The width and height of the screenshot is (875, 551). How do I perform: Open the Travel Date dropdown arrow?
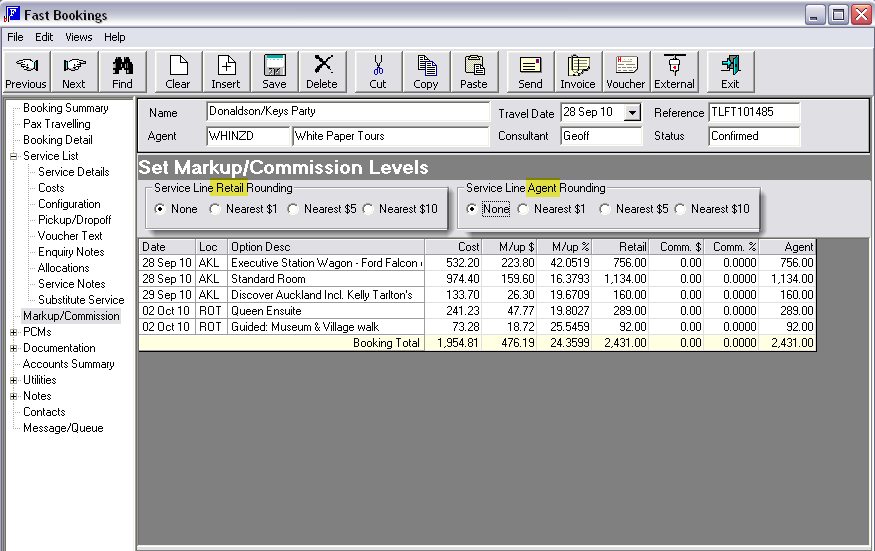coord(632,113)
